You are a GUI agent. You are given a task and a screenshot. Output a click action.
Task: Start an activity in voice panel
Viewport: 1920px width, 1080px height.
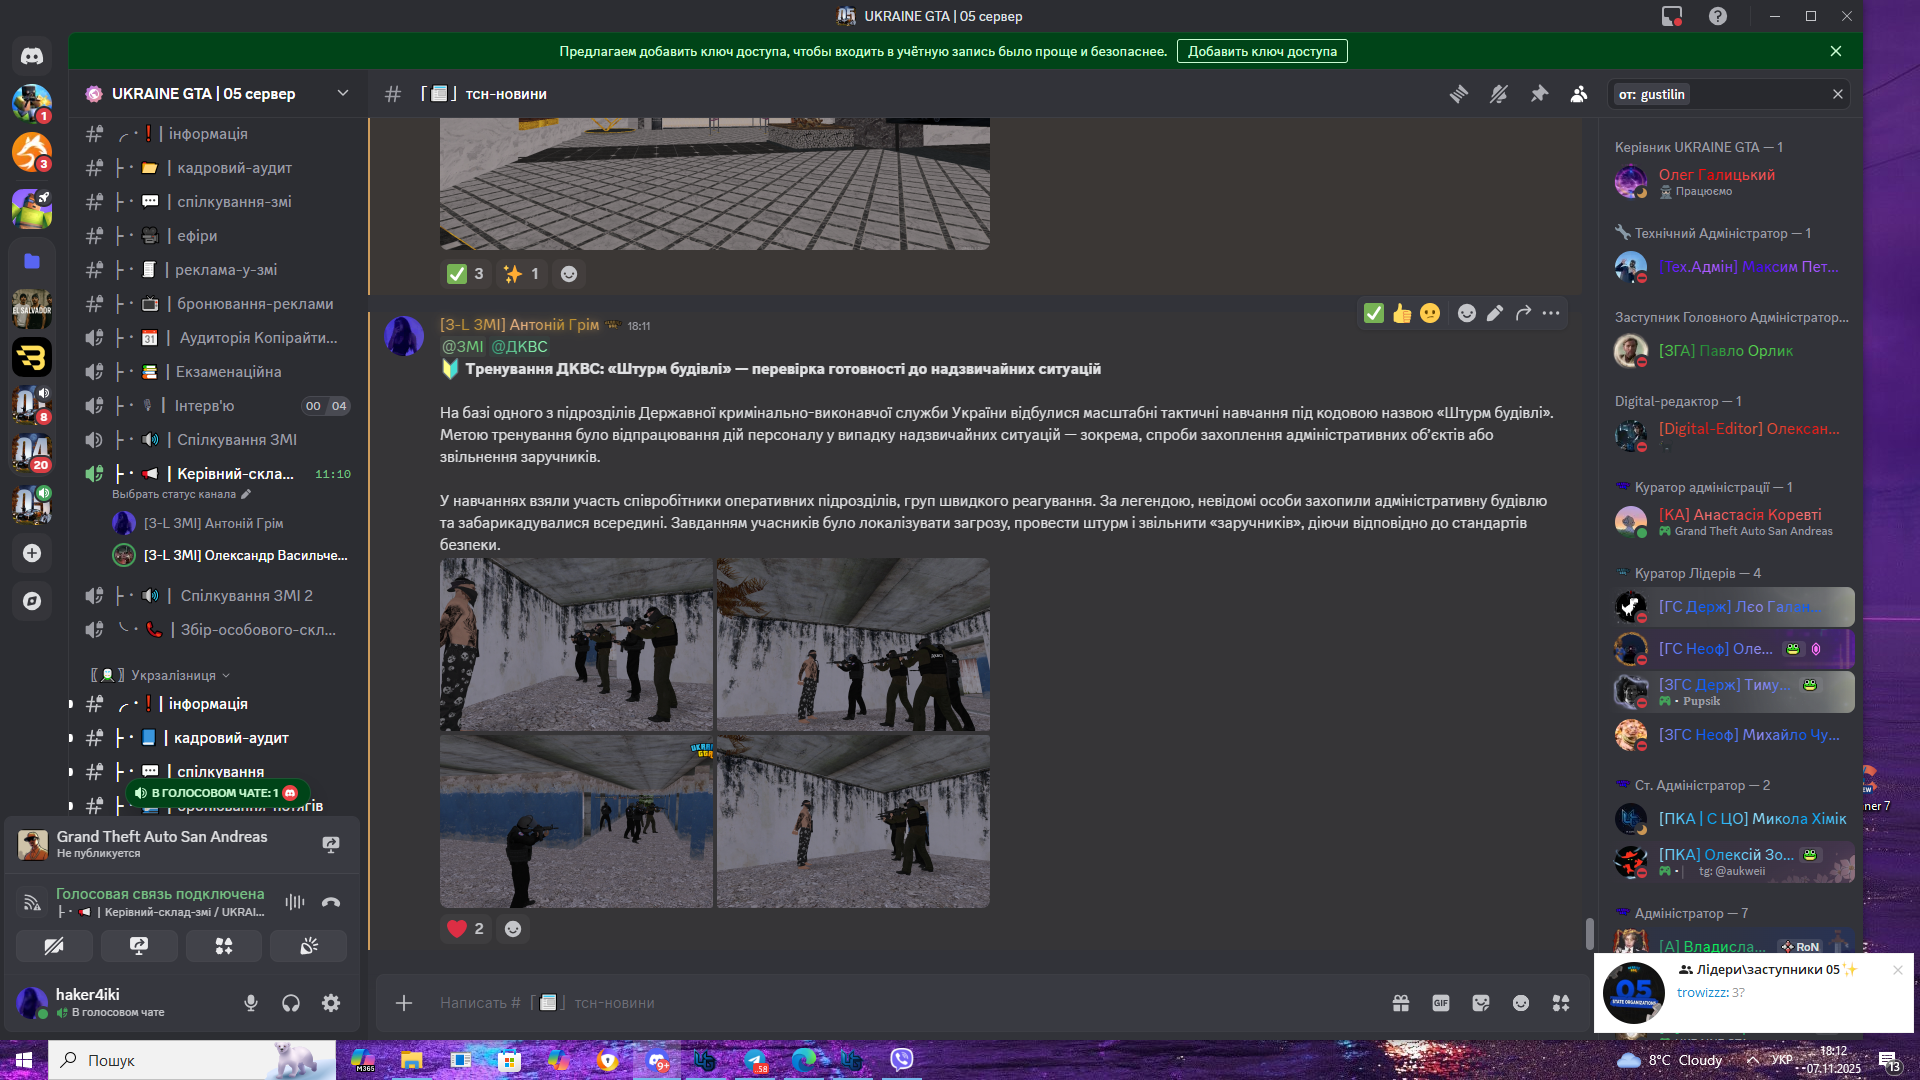(224, 946)
